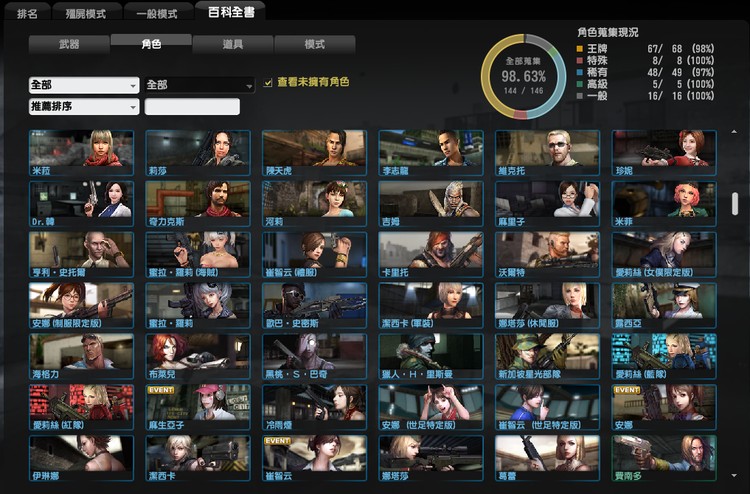Open the 黑桃·S·巴奇 character card

tap(314, 357)
